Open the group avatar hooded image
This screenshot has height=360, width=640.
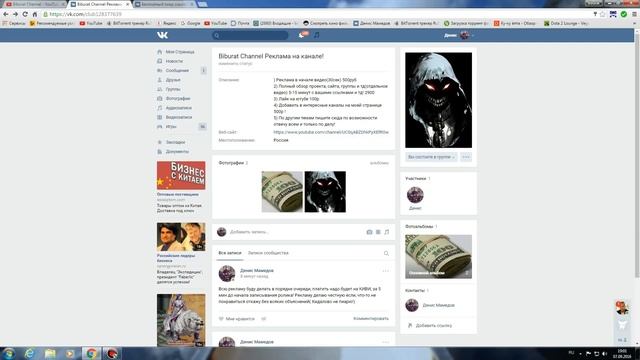tap(438, 100)
